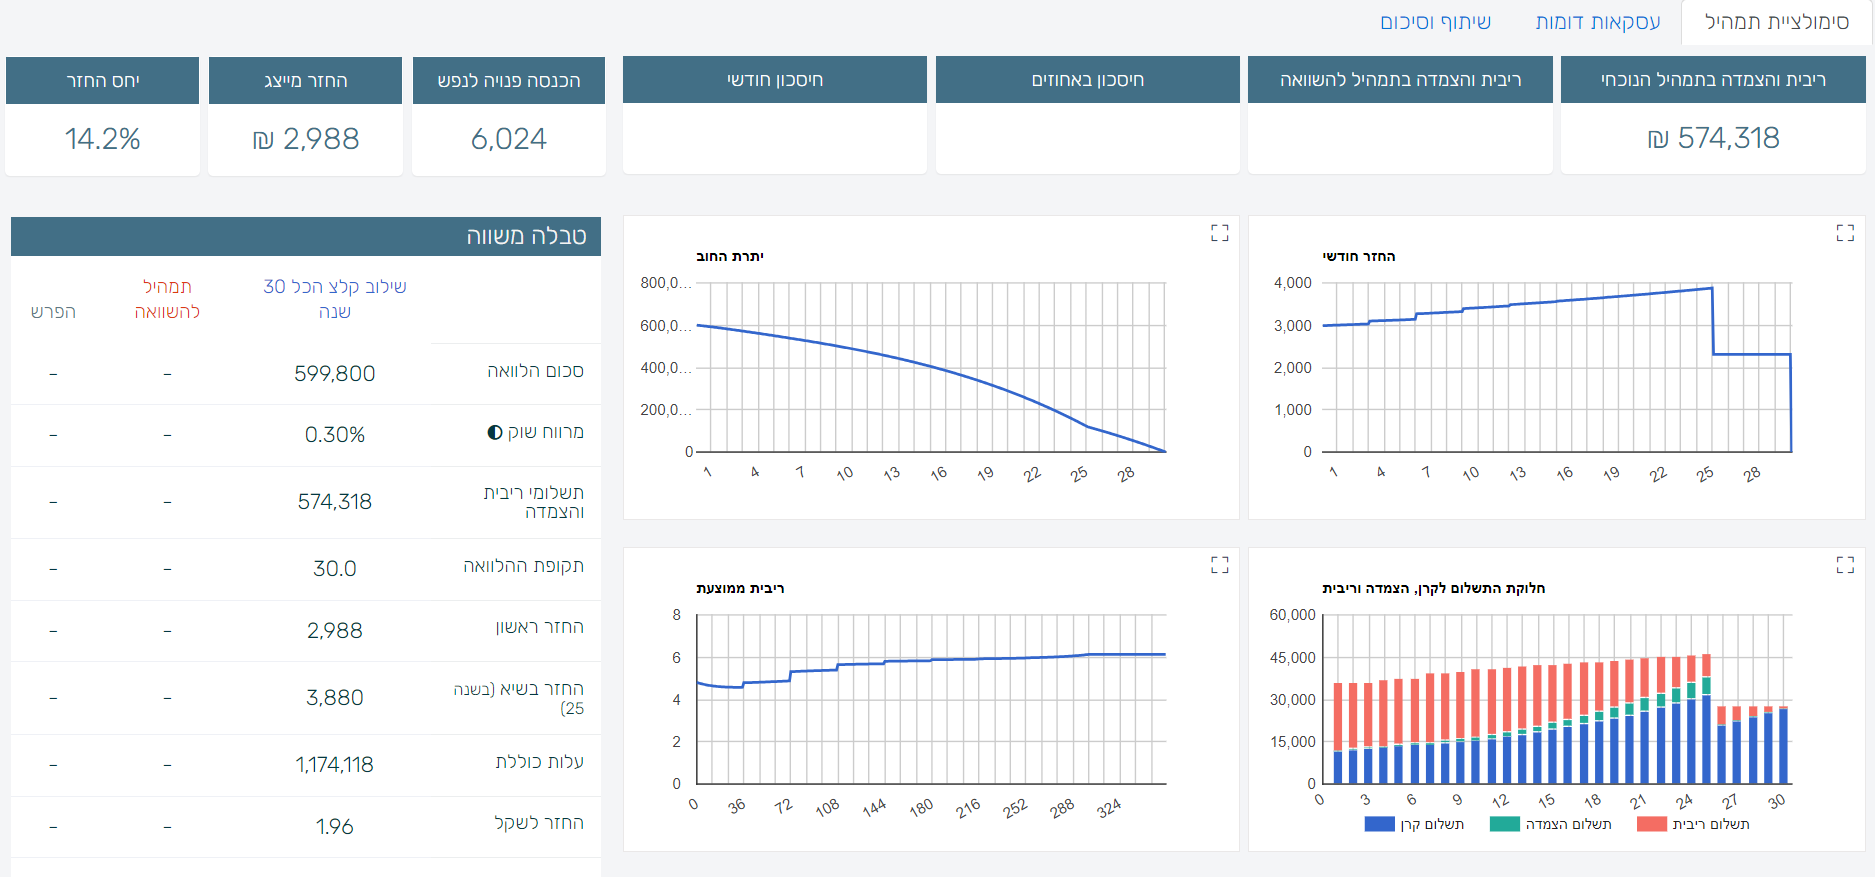Click the שילוב קלצ הכל 30 שנה column header
The width and height of the screenshot is (1875, 877).
coord(334,299)
